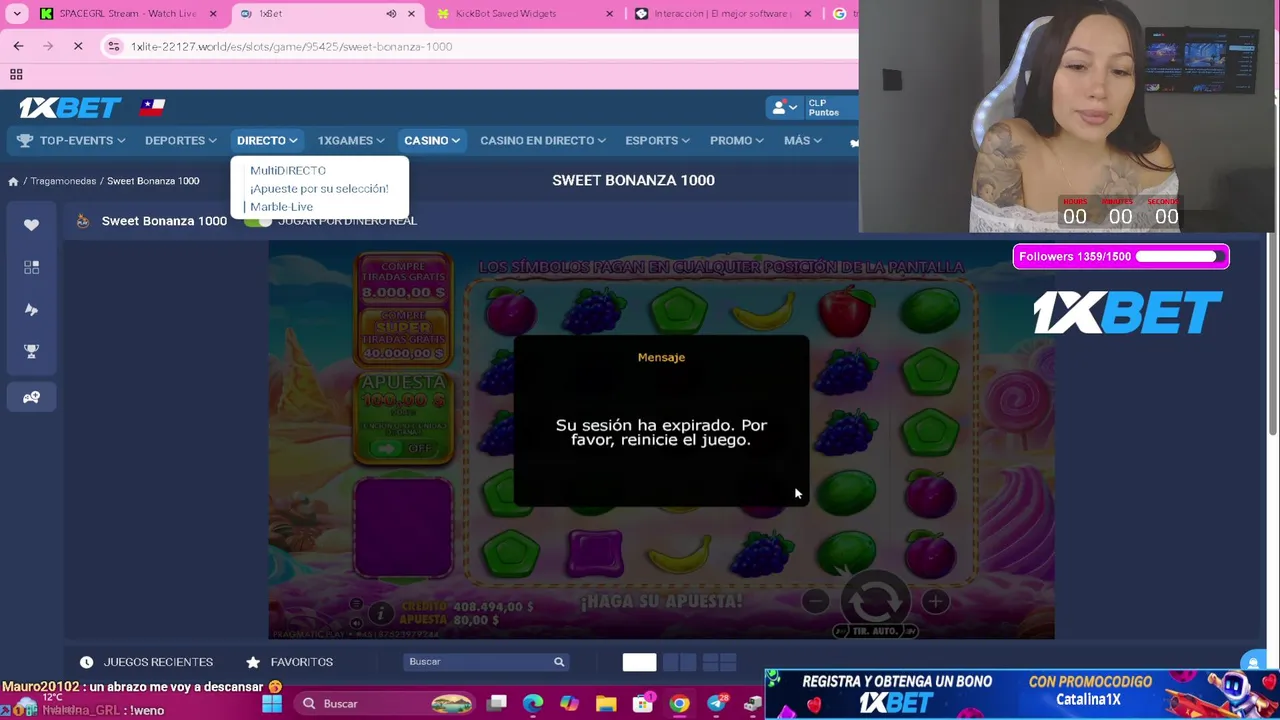Screen dimensions: 1280x720
Task: Click the Windows taskbar Buscar search box
Action: tap(385, 704)
